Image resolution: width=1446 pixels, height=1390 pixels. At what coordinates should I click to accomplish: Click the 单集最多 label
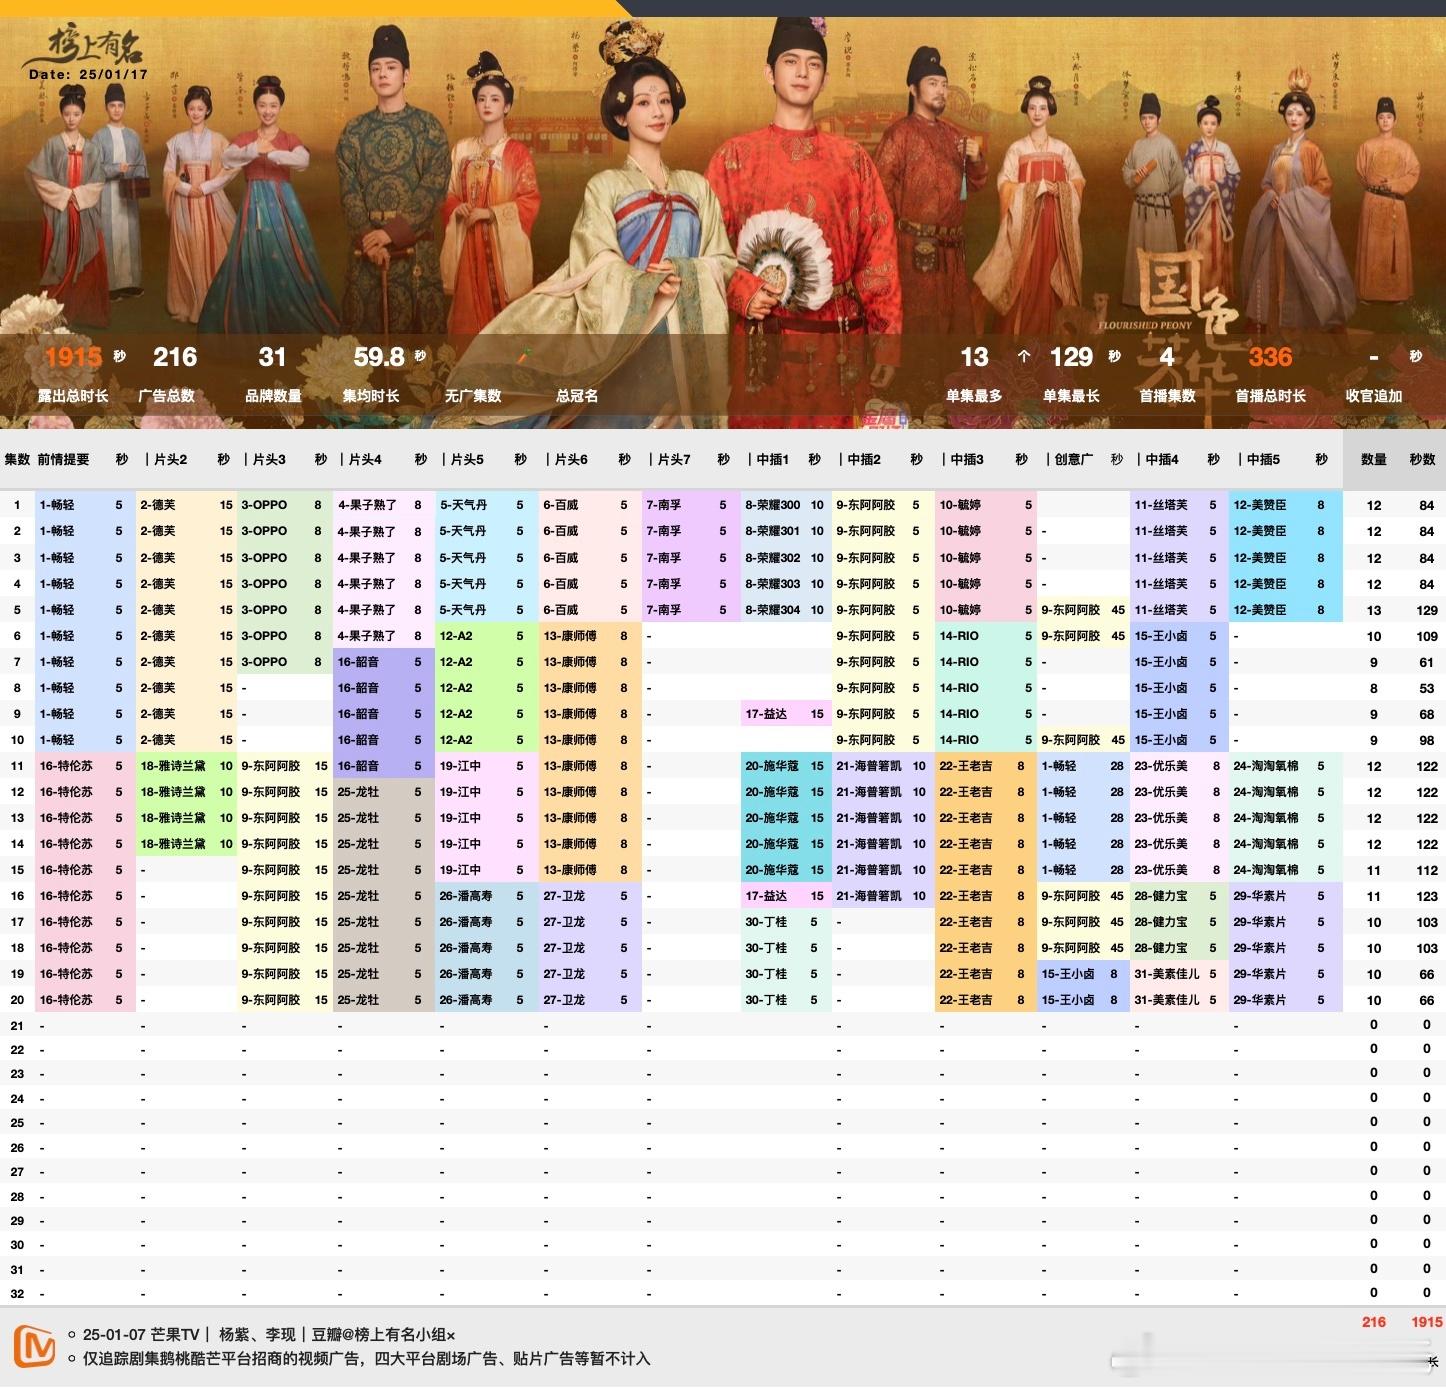pyautogui.click(x=974, y=396)
